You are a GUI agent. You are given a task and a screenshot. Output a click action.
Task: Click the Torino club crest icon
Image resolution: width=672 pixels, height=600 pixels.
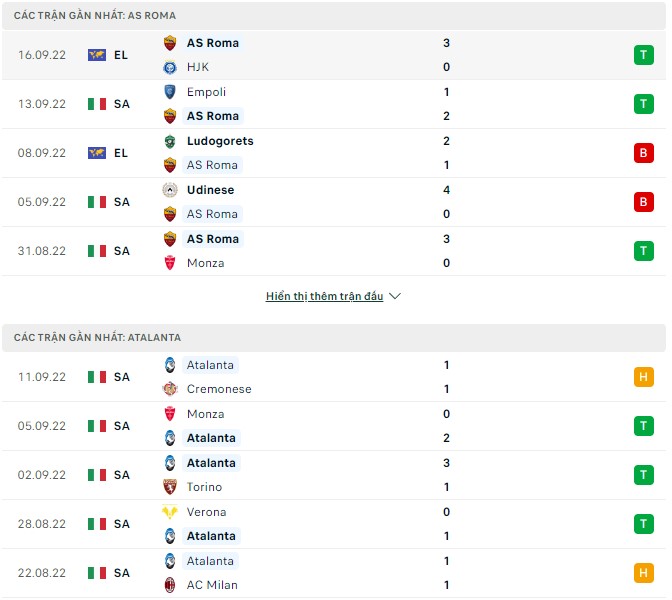[170, 487]
